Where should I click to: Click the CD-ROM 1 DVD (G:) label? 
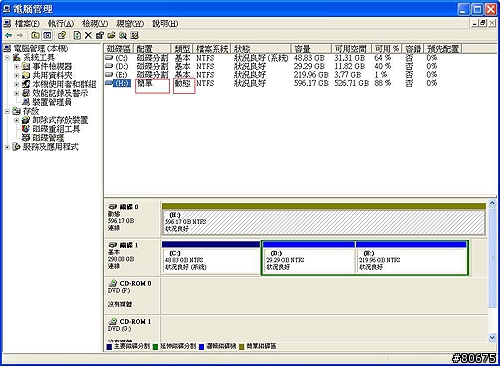132,328
